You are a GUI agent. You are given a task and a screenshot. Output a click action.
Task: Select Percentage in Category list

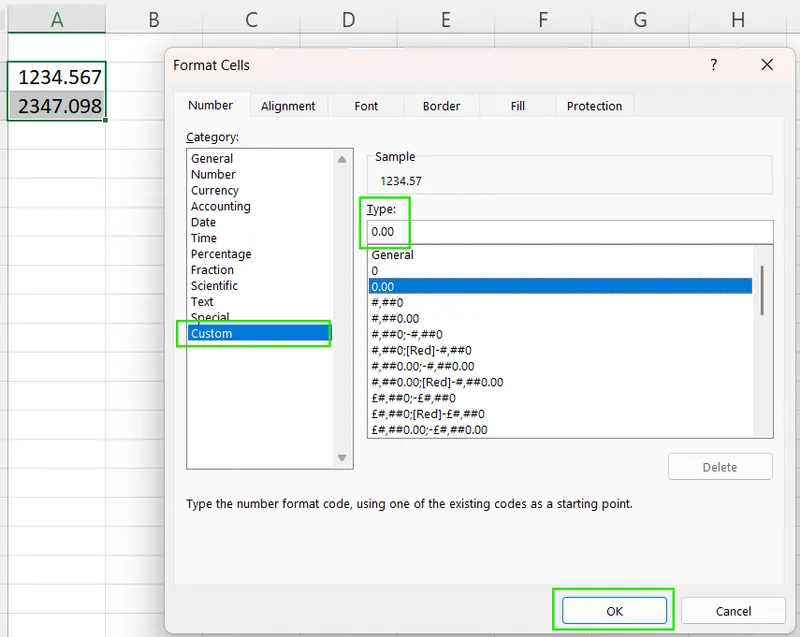221,254
